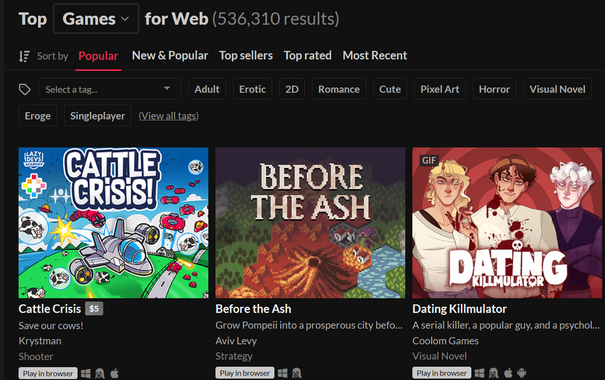Image resolution: width=605 pixels, height=380 pixels.
Task: Click the Windows icon under Before the Ash
Action: [283, 373]
